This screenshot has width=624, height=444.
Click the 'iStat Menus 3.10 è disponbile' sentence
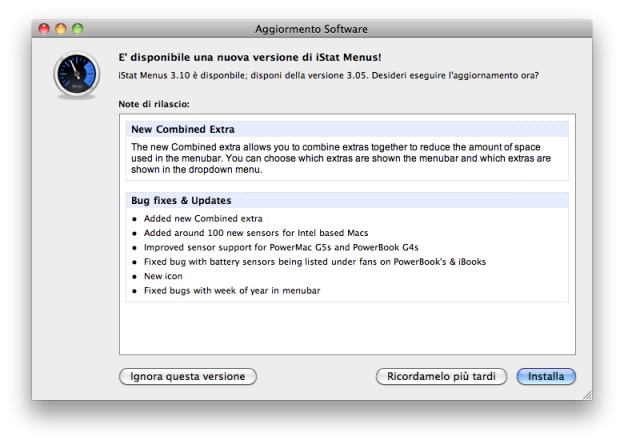point(328,75)
